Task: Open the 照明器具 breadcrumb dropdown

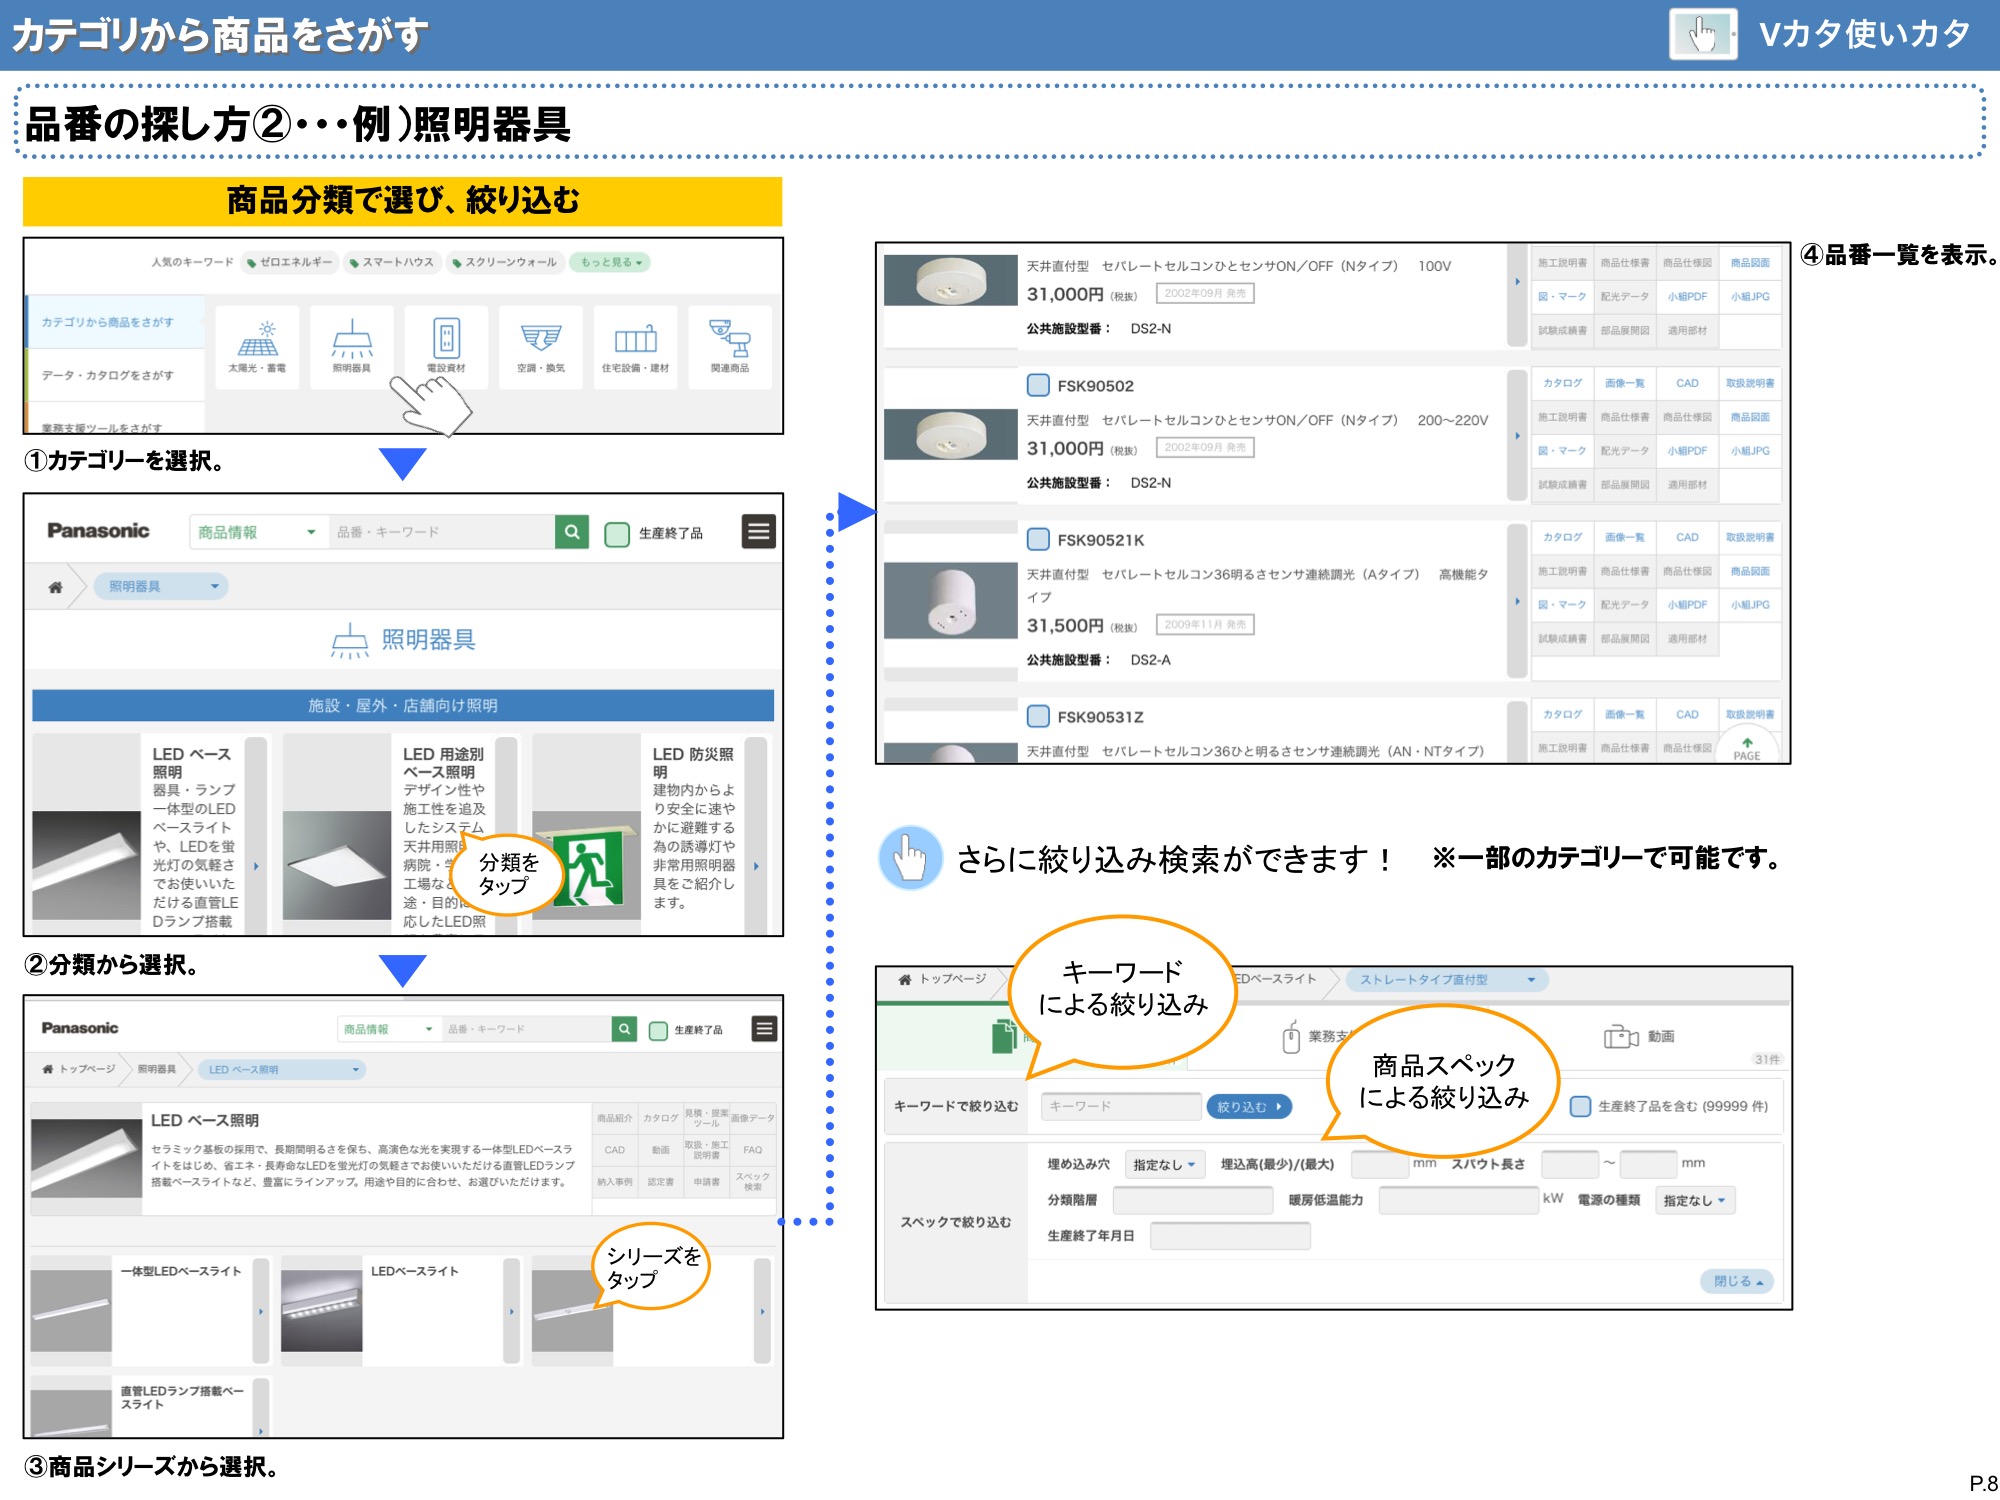Action: coord(162,587)
